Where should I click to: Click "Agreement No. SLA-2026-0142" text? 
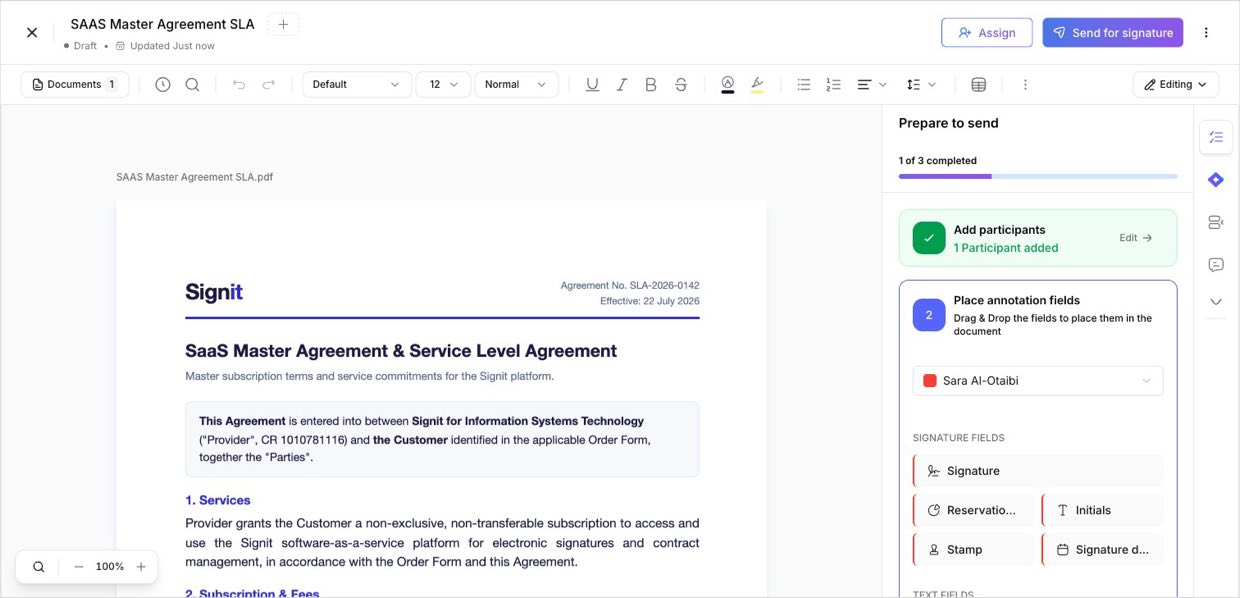click(x=630, y=286)
